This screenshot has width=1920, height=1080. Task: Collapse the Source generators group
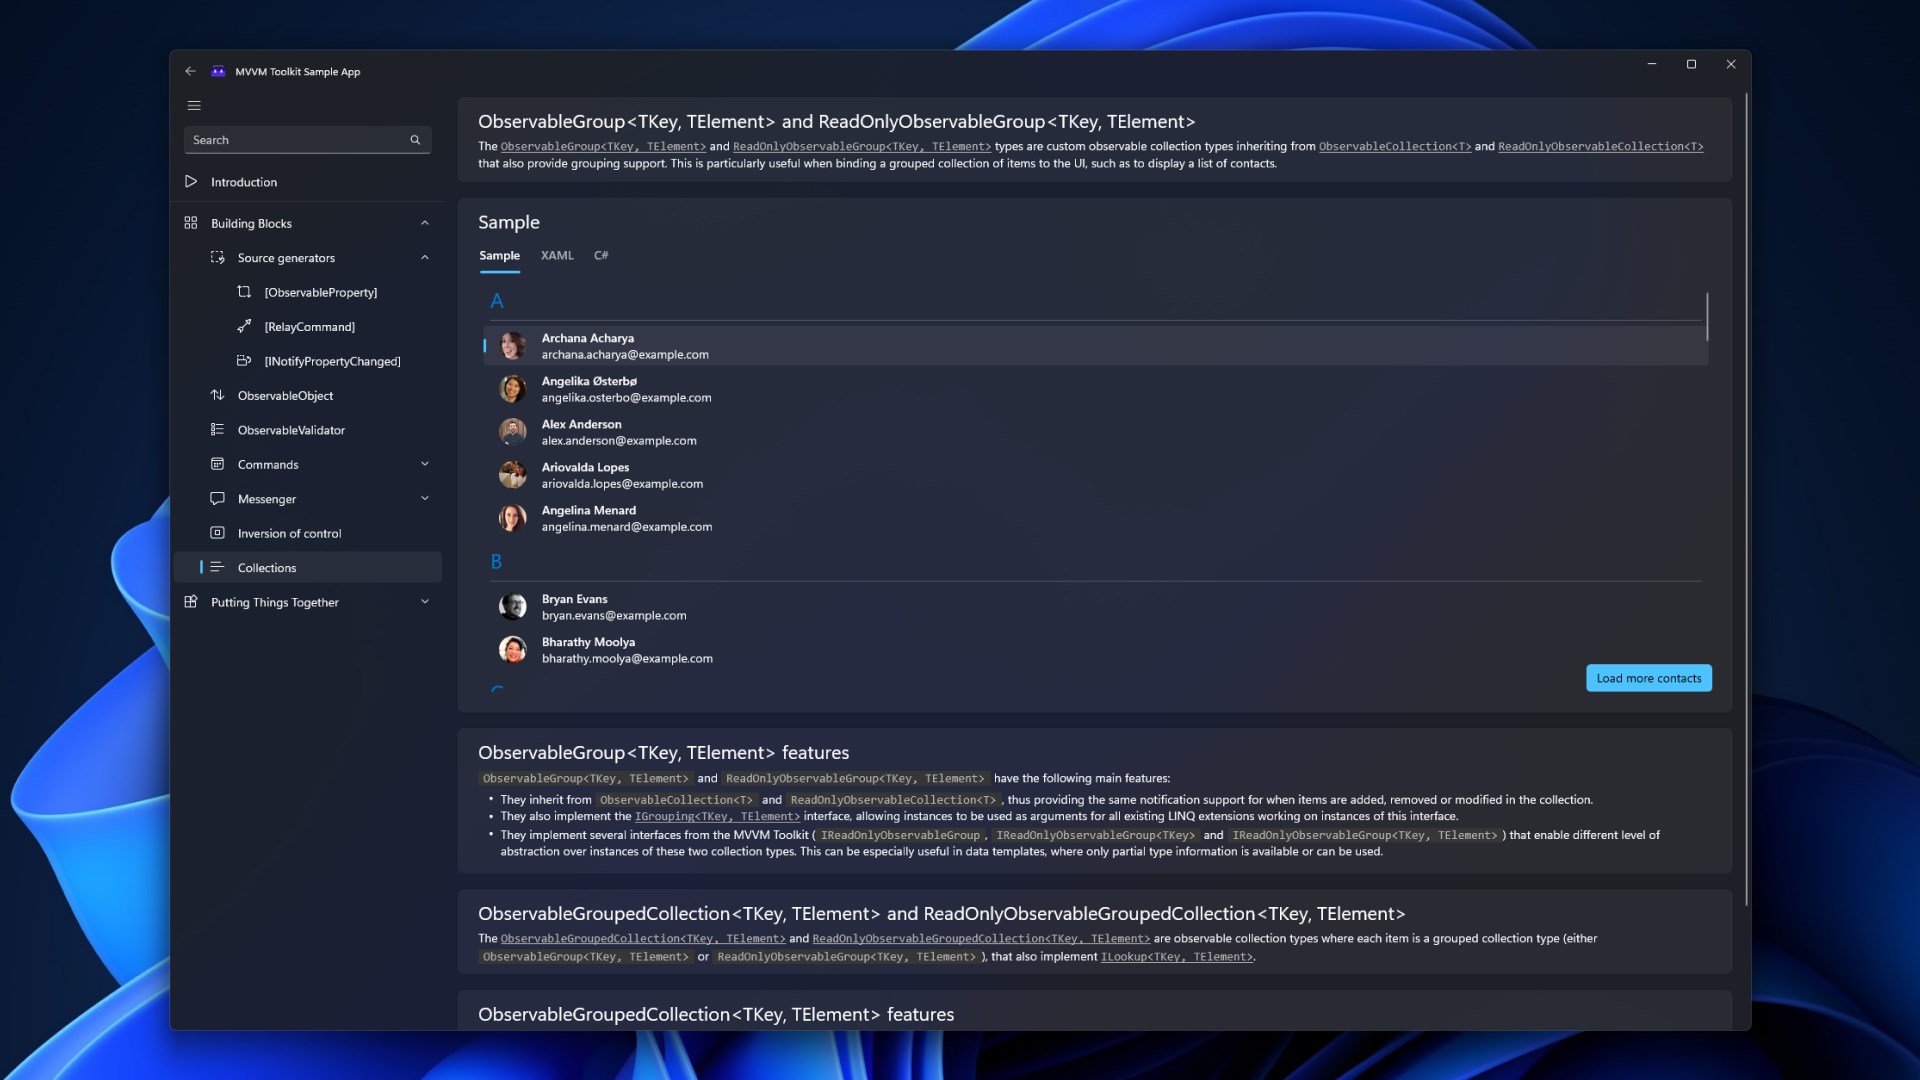coord(425,258)
